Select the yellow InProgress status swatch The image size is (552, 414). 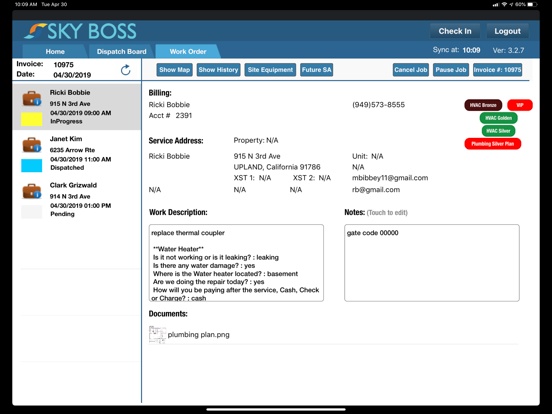pyautogui.click(x=32, y=119)
